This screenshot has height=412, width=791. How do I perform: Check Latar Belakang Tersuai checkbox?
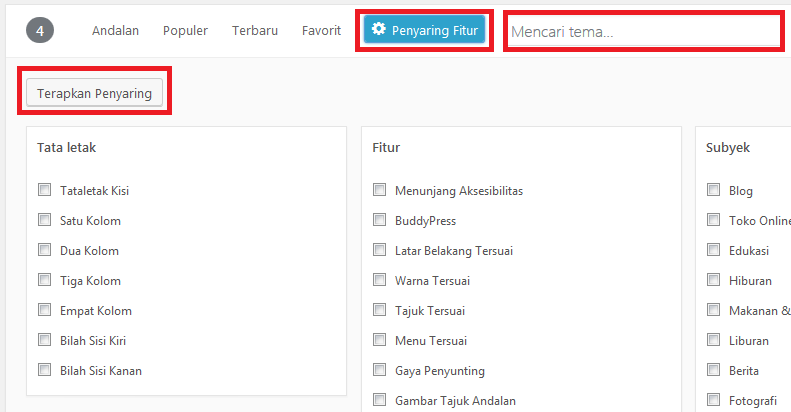(379, 250)
